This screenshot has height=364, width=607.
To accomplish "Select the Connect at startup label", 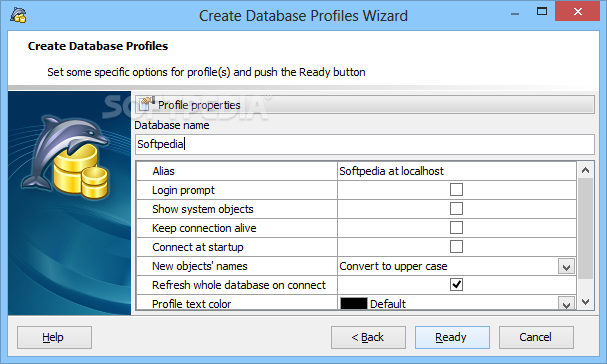I will 198,247.
